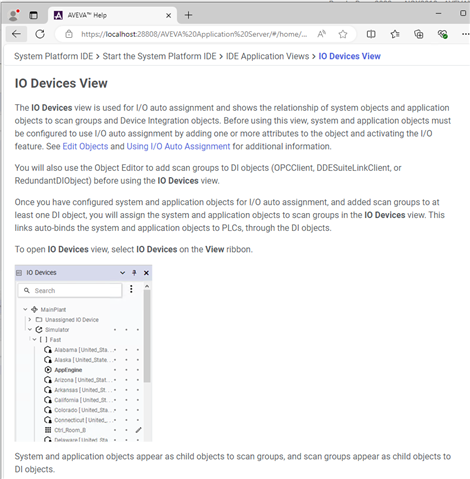This screenshot has width=470, height=479.
Task: Collapse the MainPlant tree node
Action: pos(25,309)
